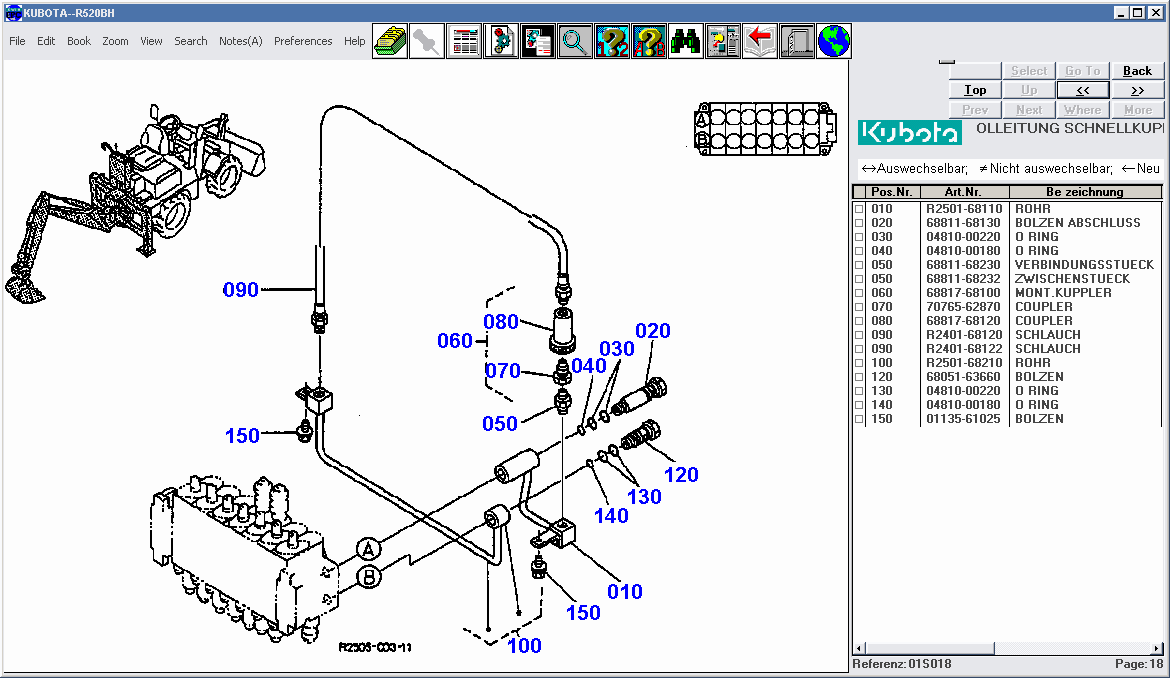
Task: Open the Notes(A) menu
Action: (x=240, y=41)
